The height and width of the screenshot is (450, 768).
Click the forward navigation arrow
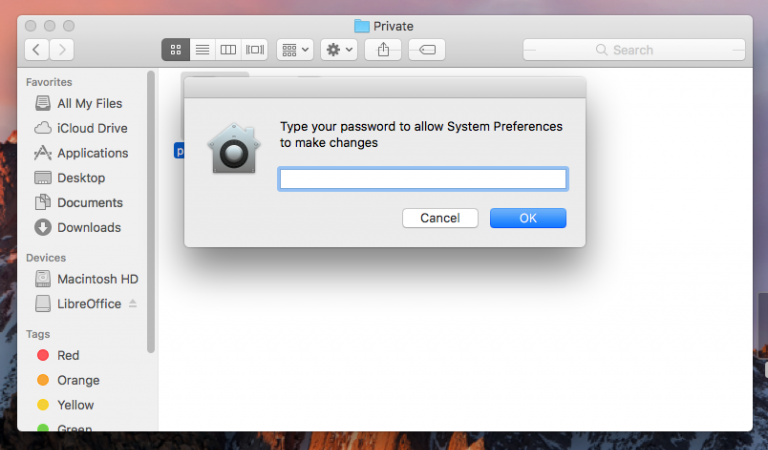62,49
